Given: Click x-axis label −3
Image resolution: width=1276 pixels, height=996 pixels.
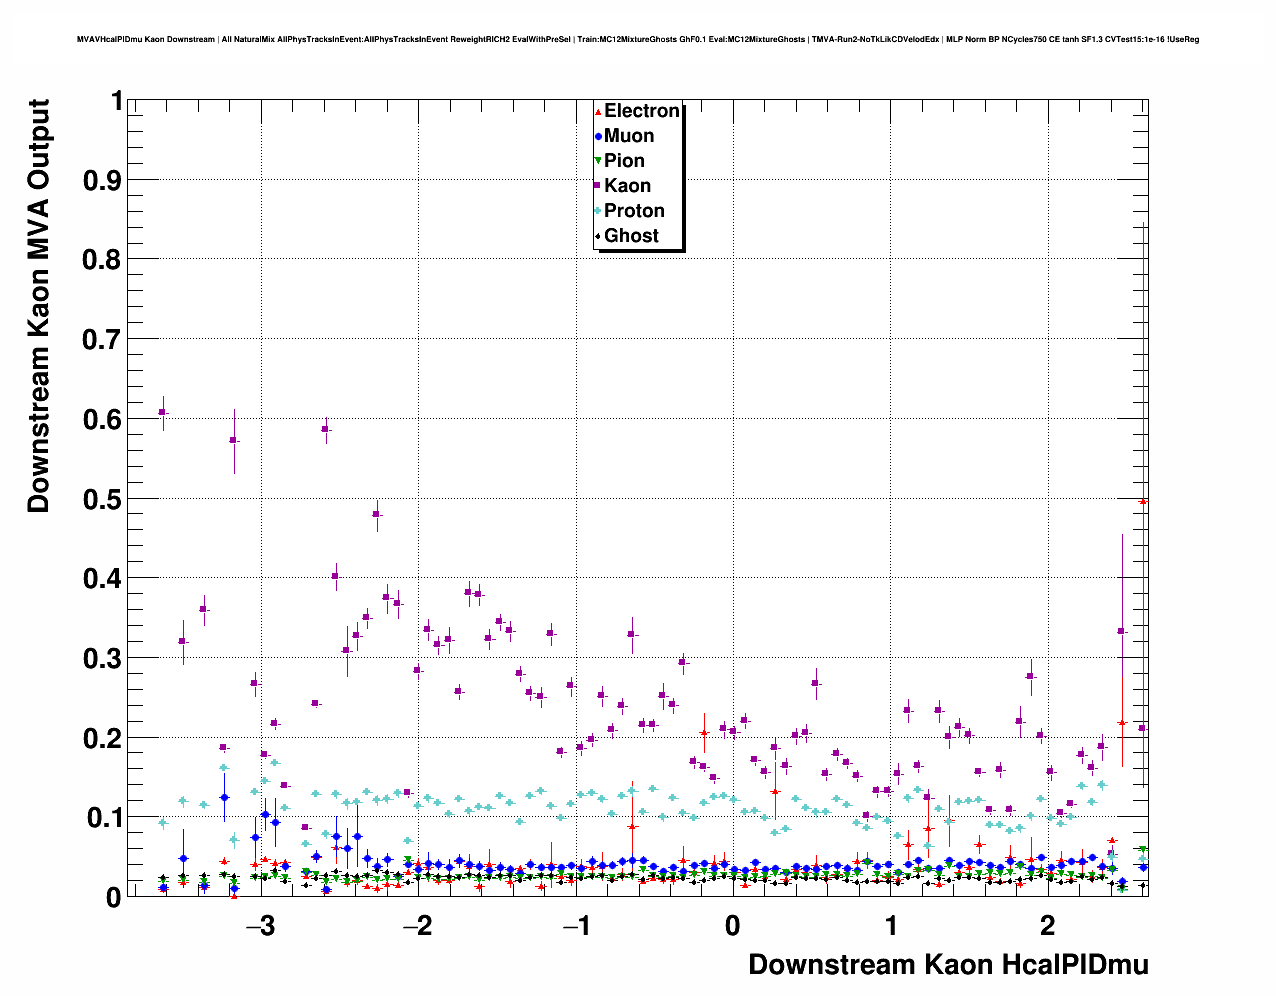Looking at the screenshot, I should pos(260,926).
